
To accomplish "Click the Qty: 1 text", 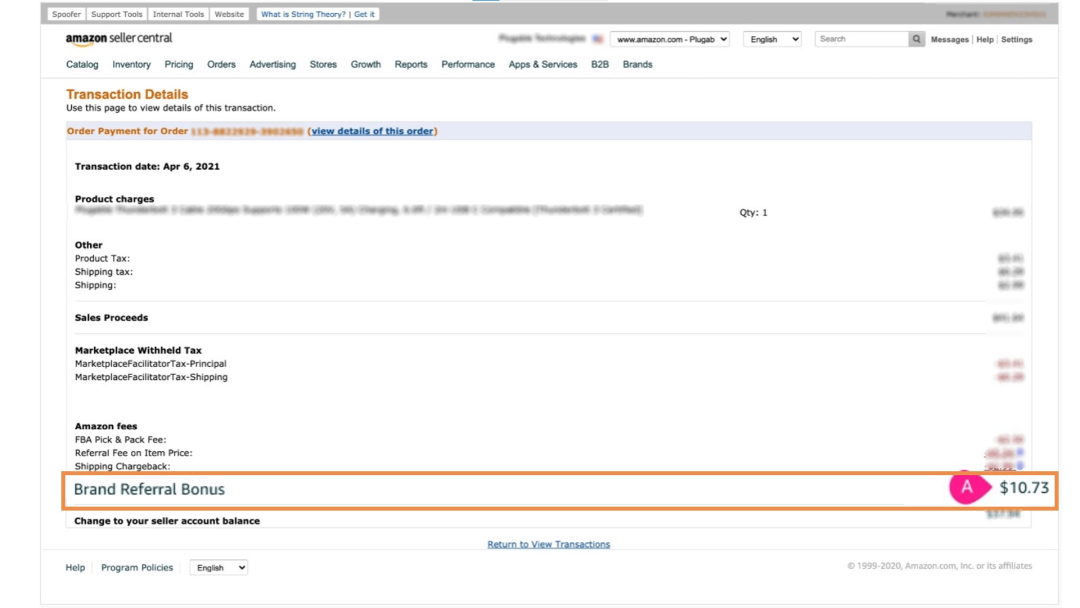I will 753,212.
